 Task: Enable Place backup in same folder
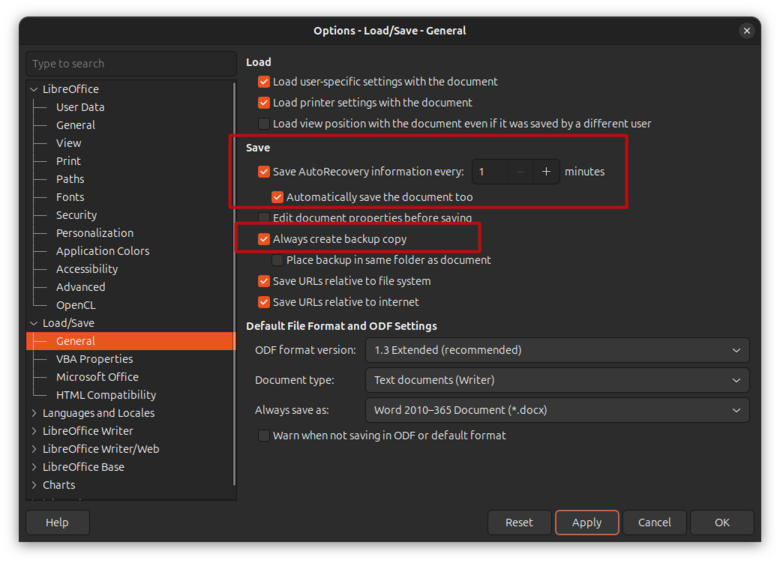[277, 260]
